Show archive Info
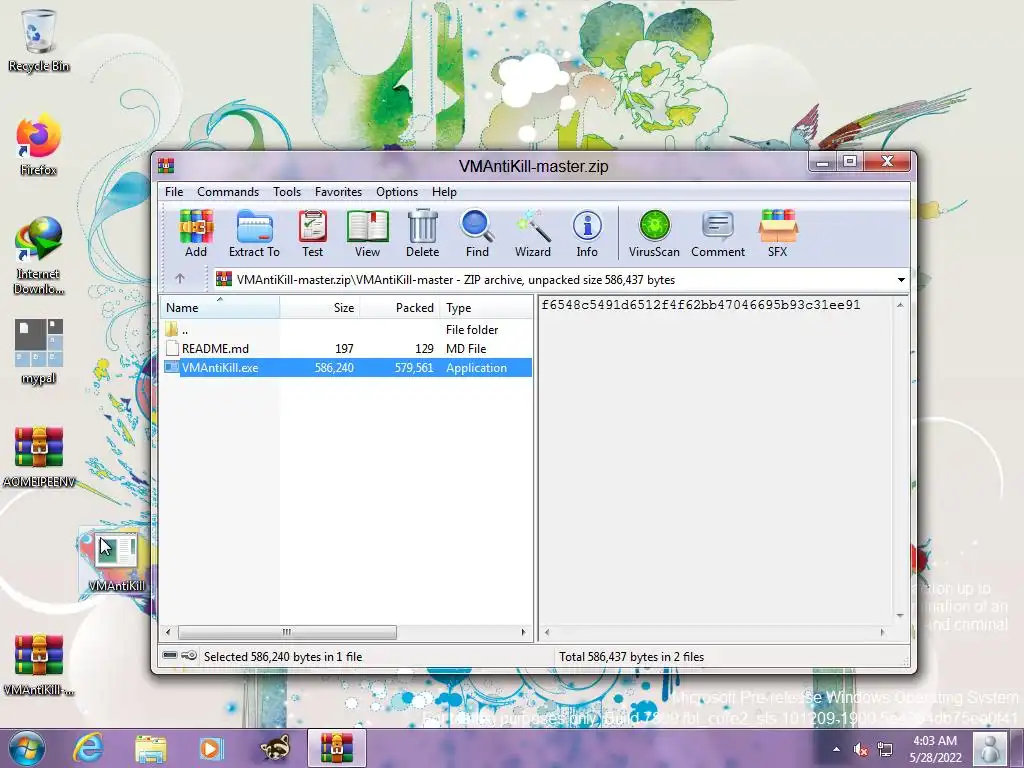 coord(586,233)
